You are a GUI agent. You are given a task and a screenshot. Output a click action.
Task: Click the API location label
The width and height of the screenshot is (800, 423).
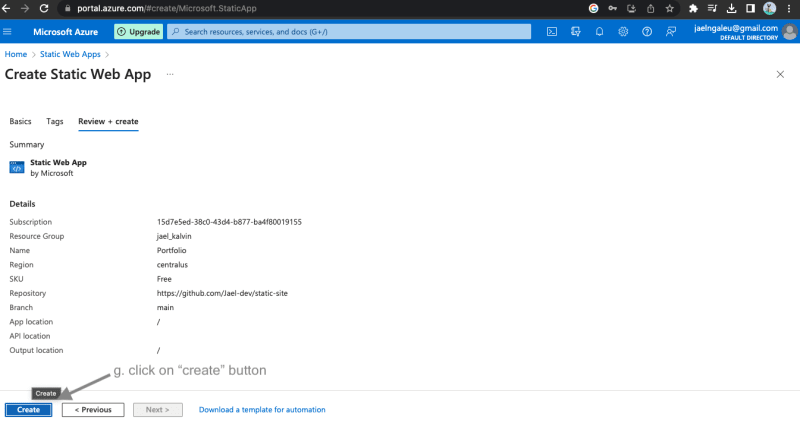(30, 336)
